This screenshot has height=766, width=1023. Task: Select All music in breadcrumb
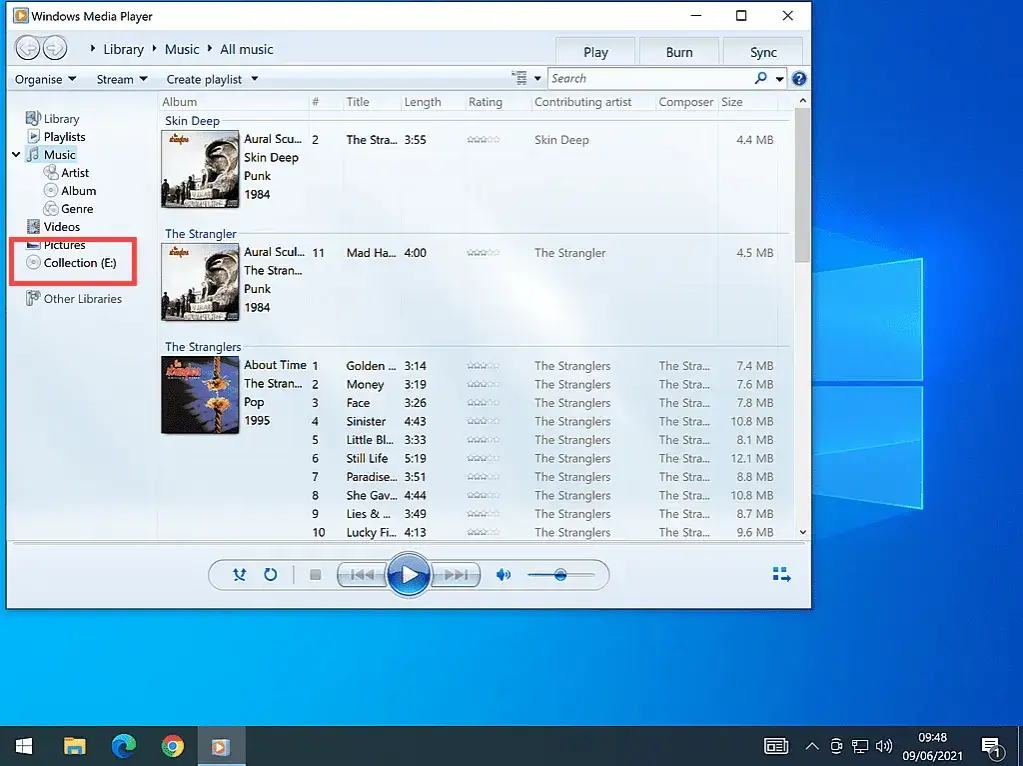247,50
